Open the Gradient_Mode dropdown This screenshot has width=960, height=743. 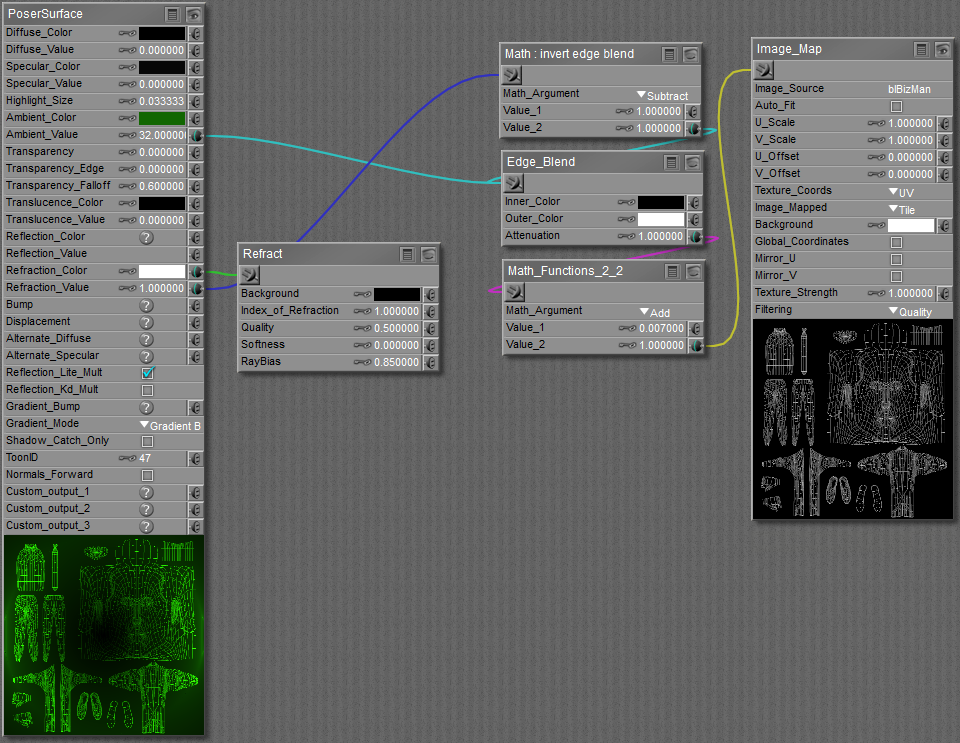click(170, 425)
